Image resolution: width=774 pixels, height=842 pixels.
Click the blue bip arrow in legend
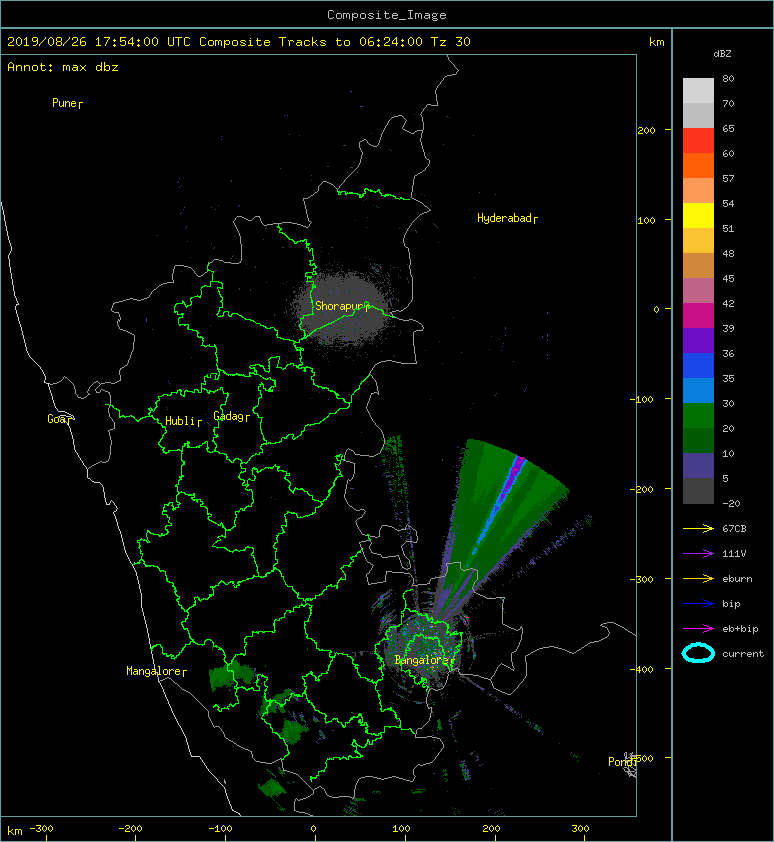pos(698,604)
